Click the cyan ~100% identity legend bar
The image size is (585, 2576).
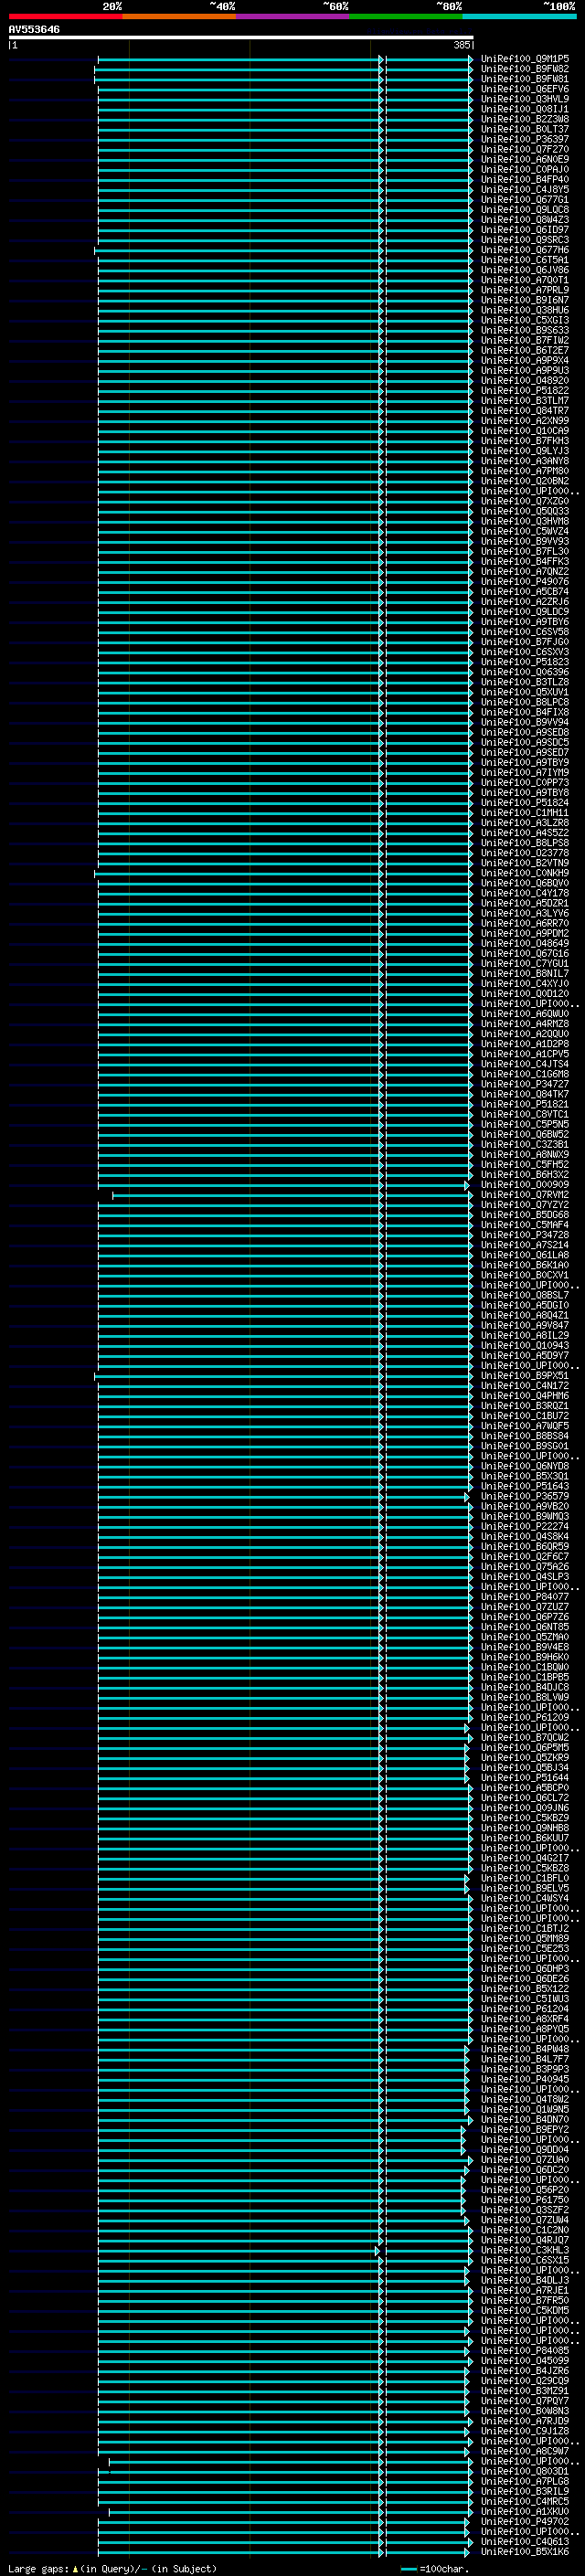point(519,16)
